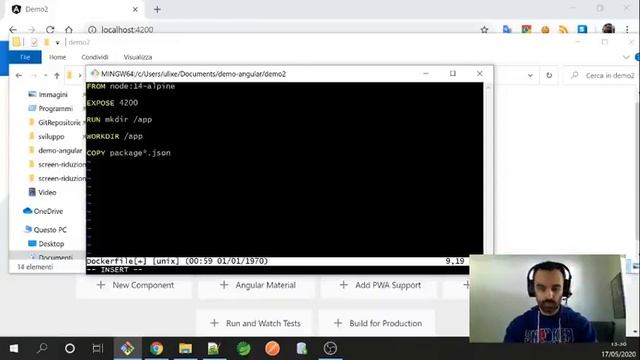640x360 pixels.
Task: Click the Cerca in demo2 search box
Action: tap(601, 76)
